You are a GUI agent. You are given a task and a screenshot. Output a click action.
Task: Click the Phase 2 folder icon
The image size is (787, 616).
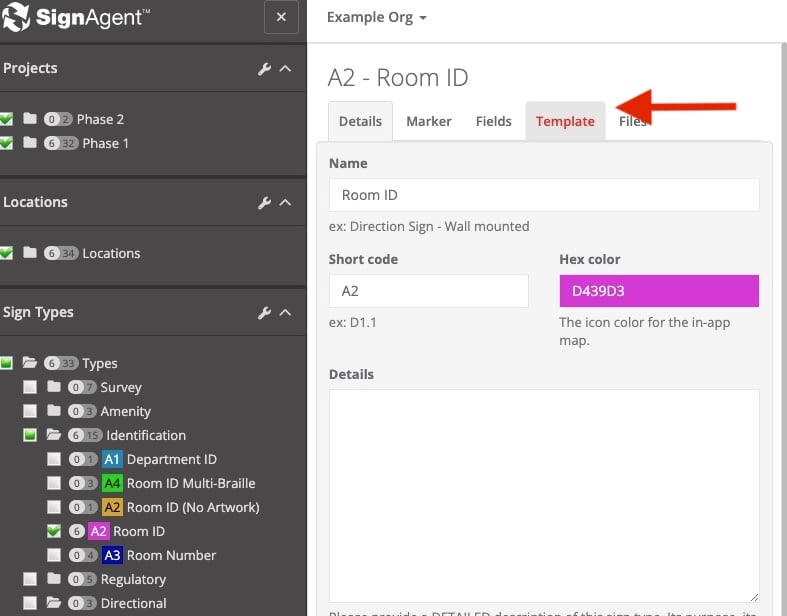(x=30, y=119)
